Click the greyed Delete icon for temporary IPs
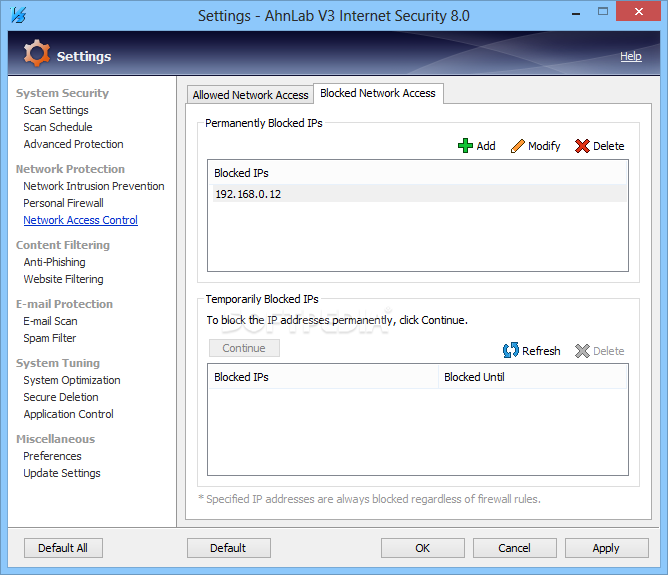Screen dimensions: 668x575 tap(582, 351)
